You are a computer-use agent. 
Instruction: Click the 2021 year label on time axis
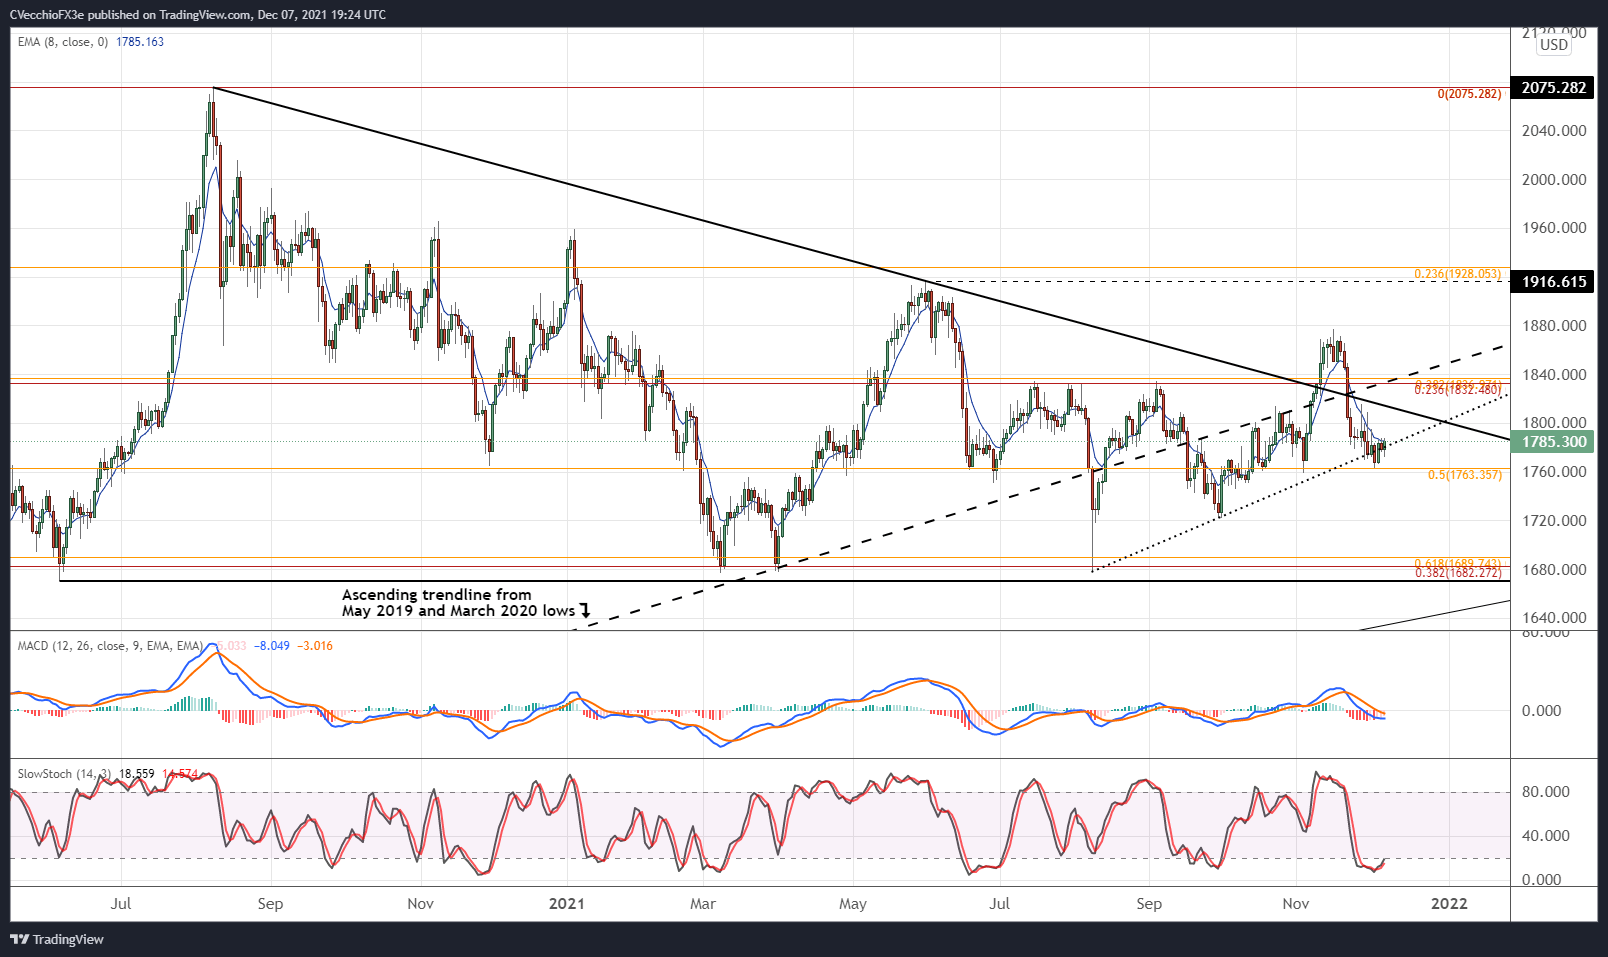[567, 903]
